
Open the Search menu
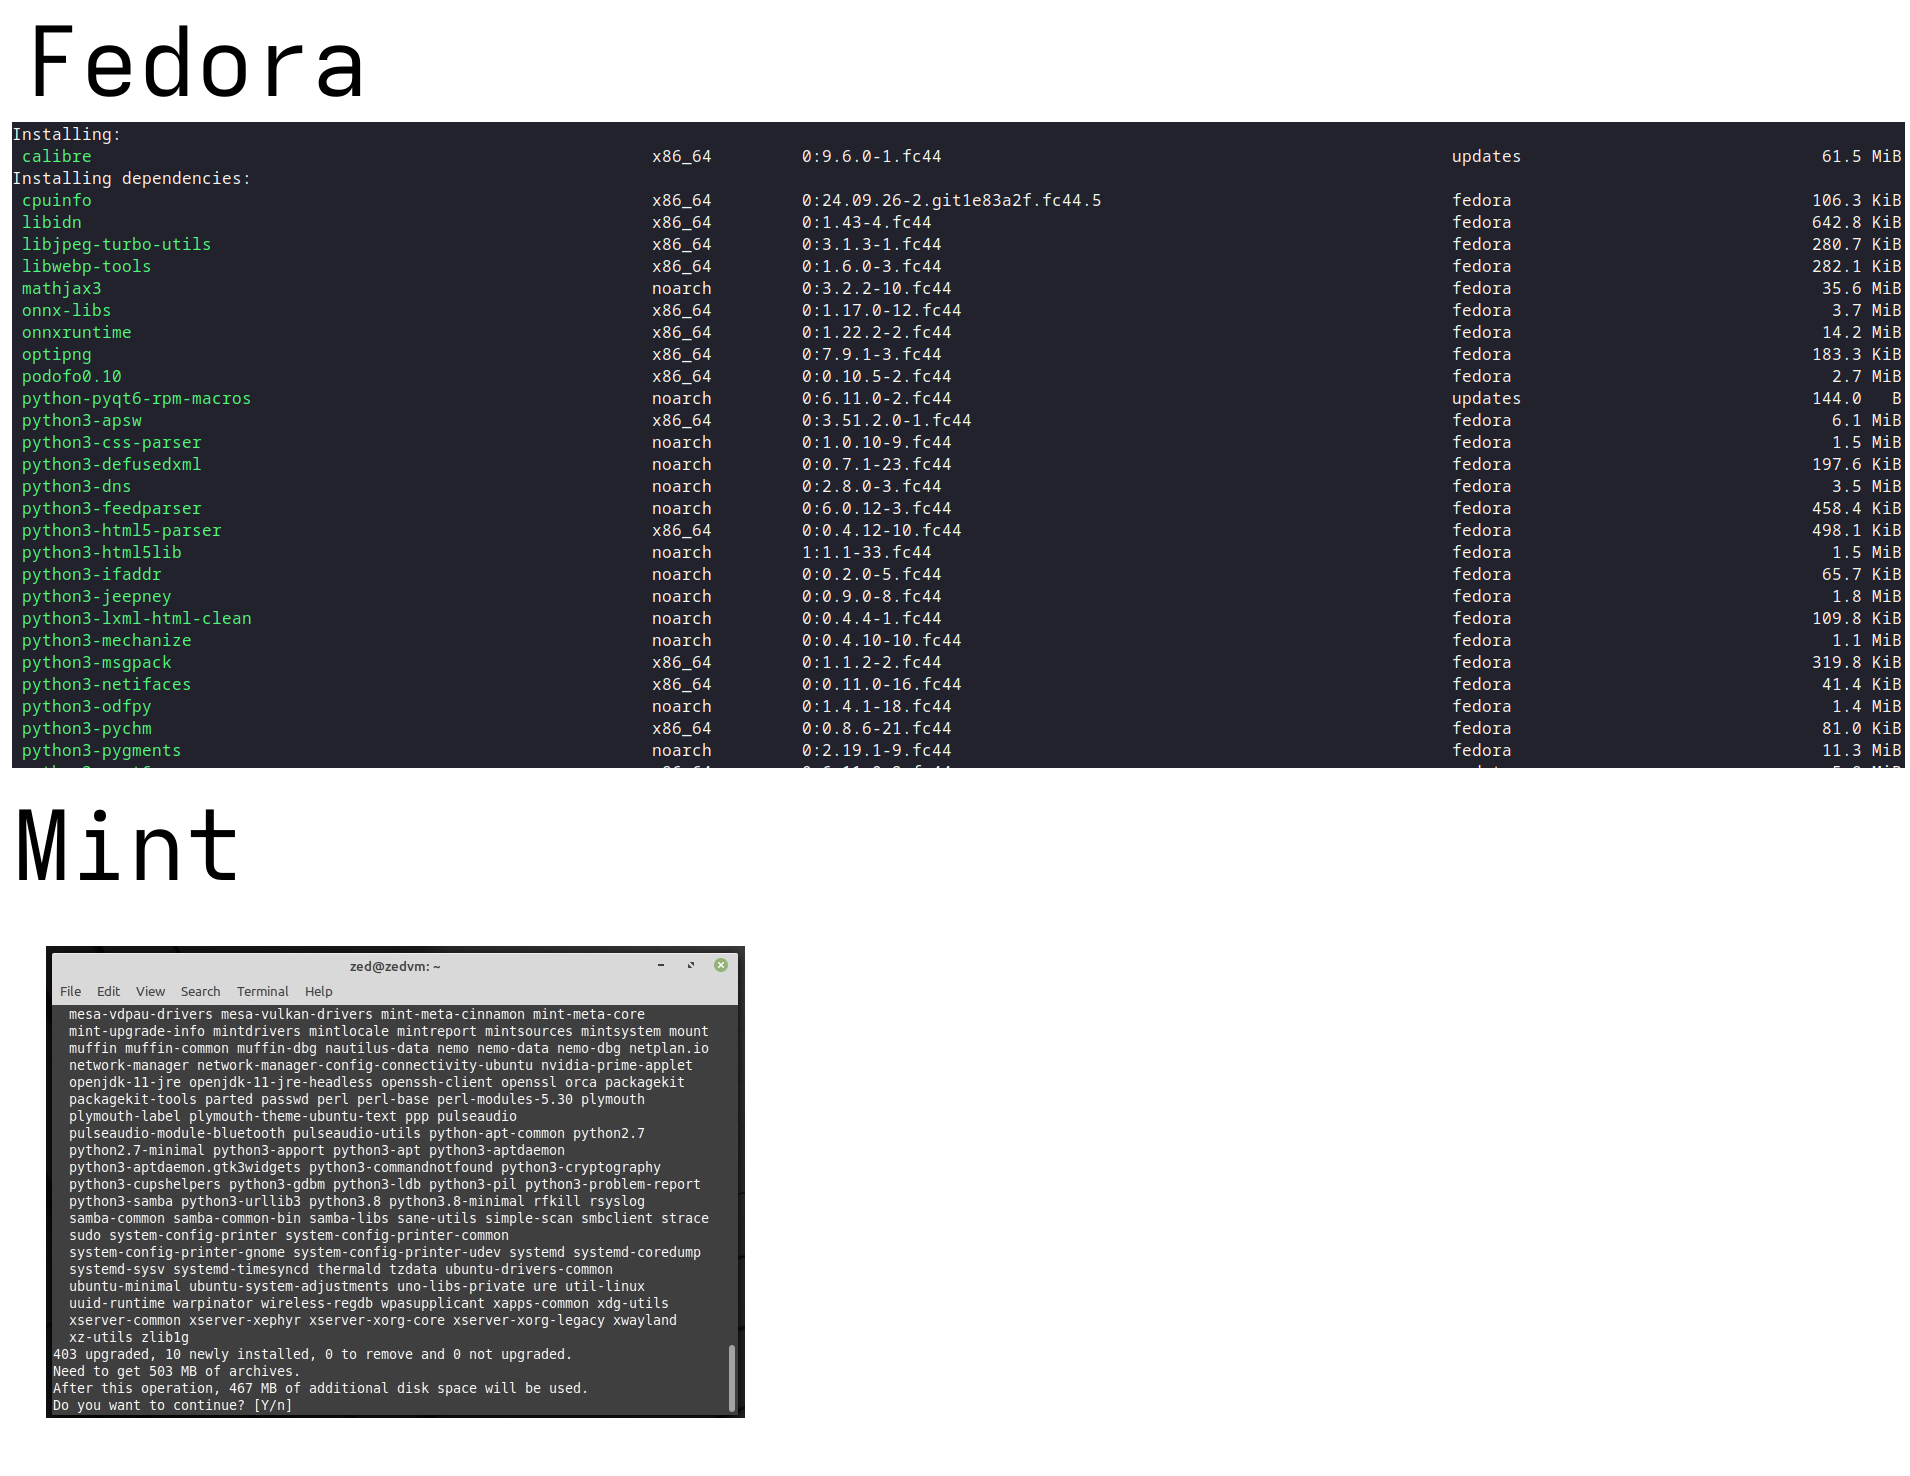tap(200, 991)
